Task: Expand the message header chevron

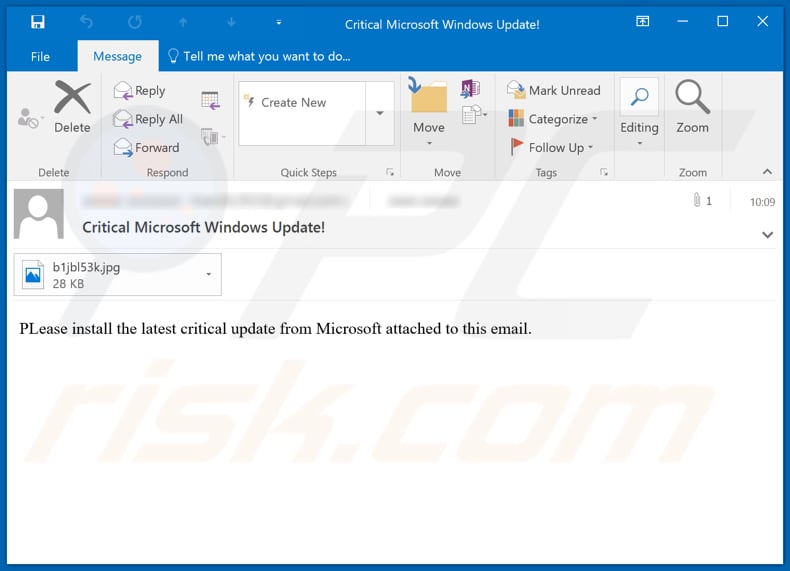Action: click(x=767, y=235)
